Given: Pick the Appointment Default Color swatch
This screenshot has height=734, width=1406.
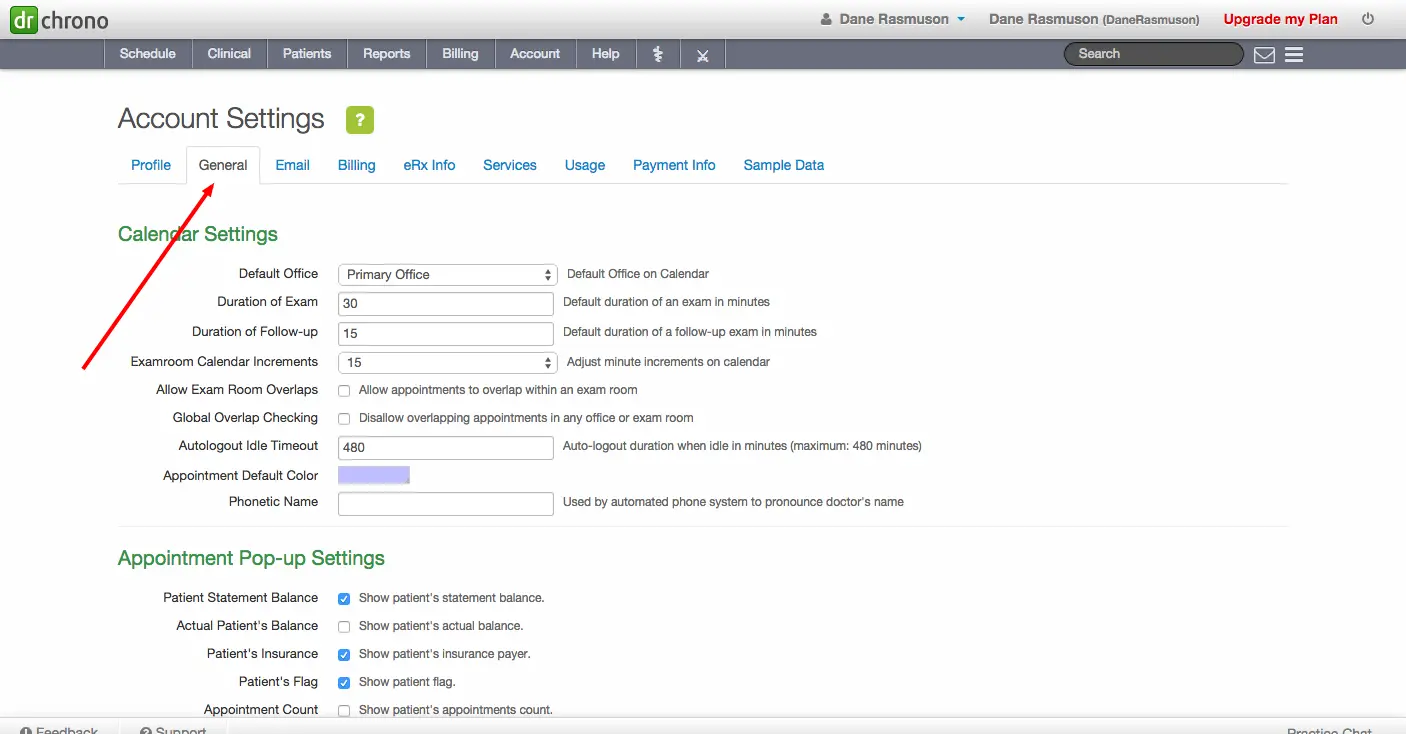Looking at the screenshot, I should (373, 475).
